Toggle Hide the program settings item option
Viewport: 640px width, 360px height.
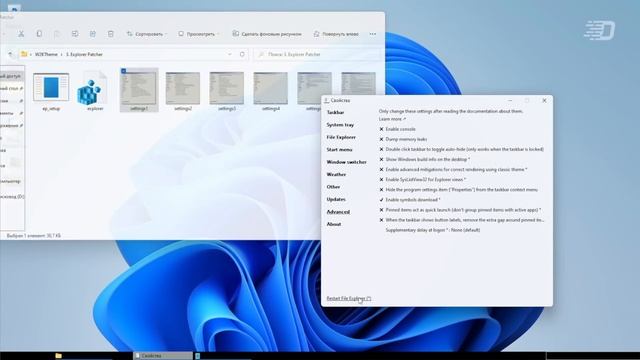pos(458,190)
